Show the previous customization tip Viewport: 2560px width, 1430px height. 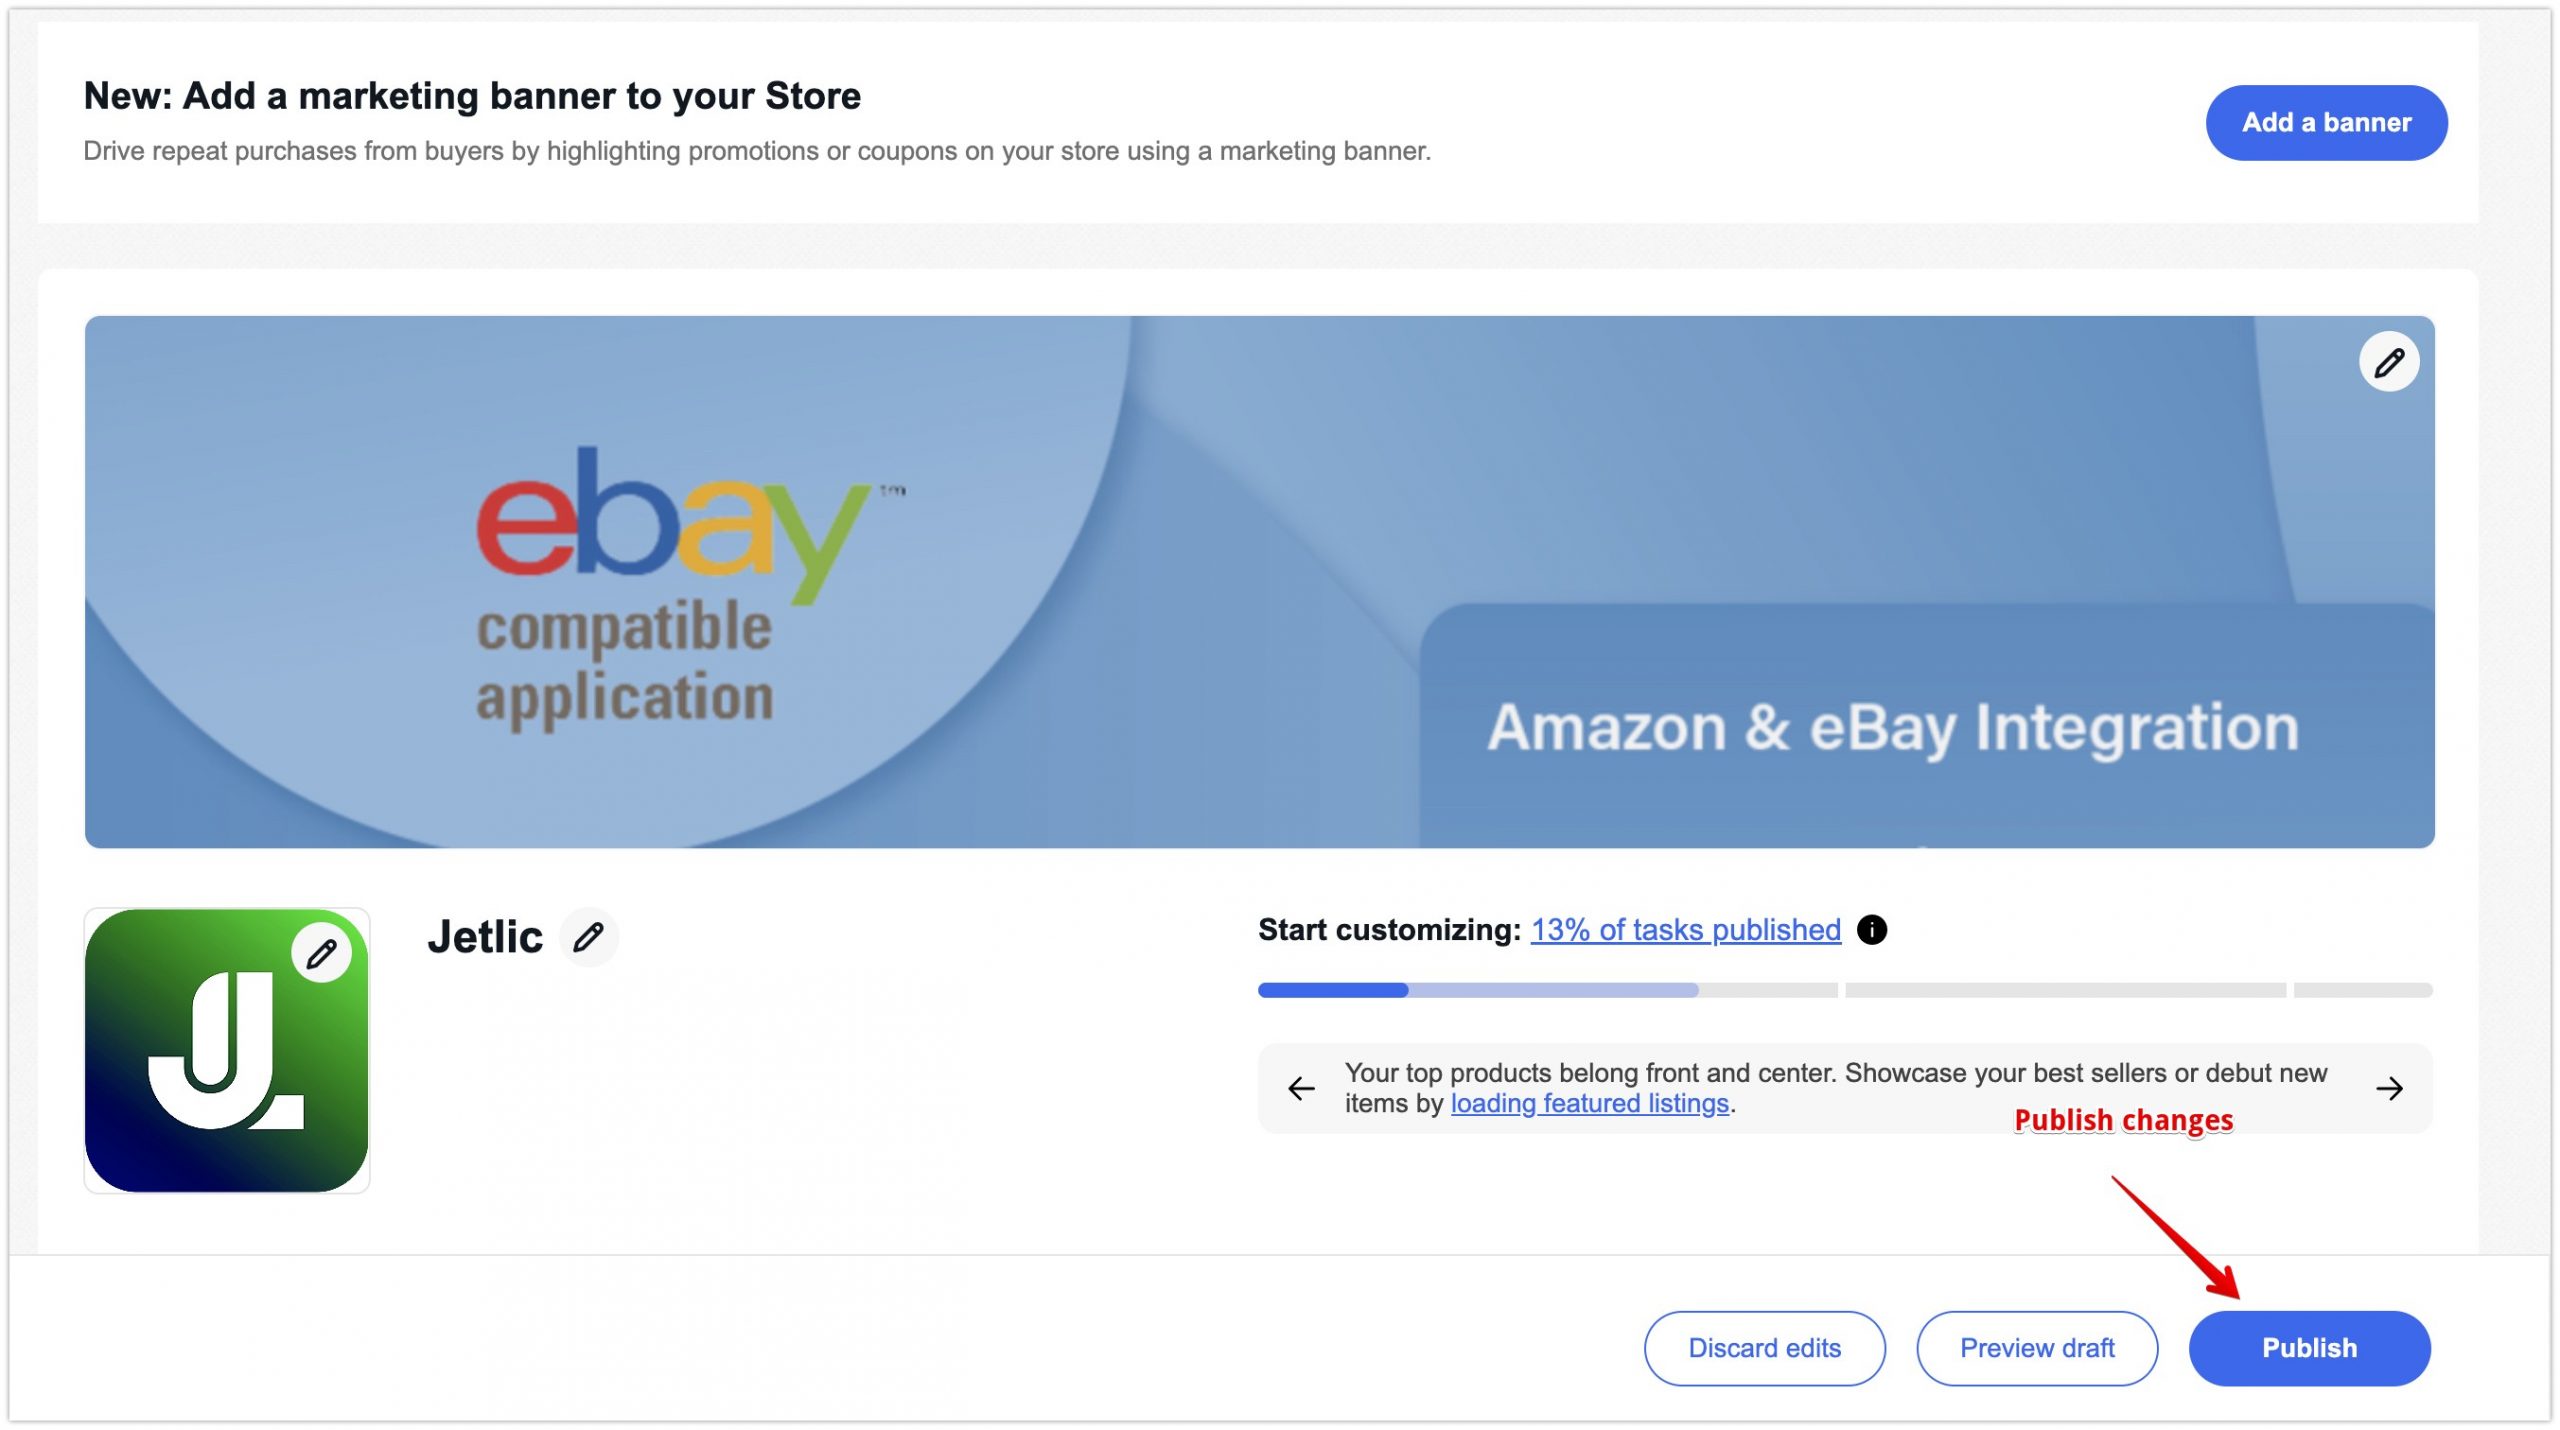[1302, 1088]
